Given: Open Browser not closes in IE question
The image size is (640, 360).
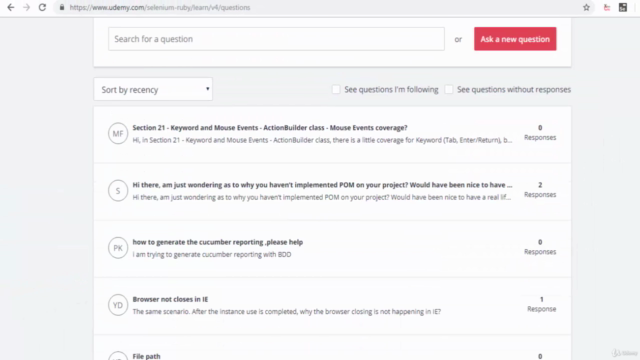Looking at the screenshot, I should pos(170,299).
